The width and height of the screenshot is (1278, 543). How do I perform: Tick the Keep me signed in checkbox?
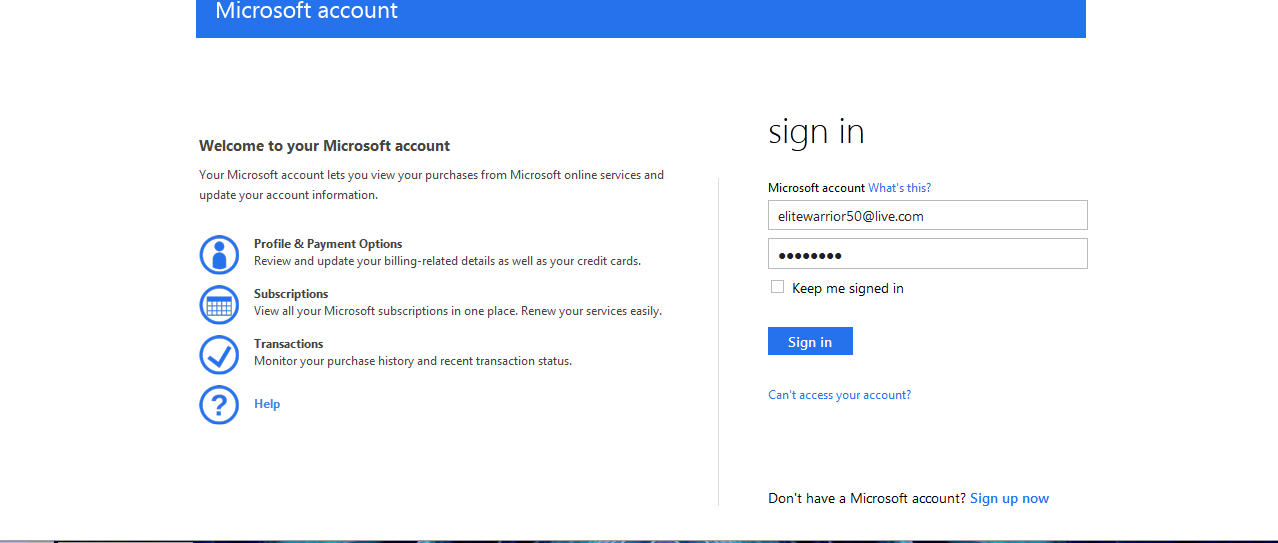coord(777,287)
